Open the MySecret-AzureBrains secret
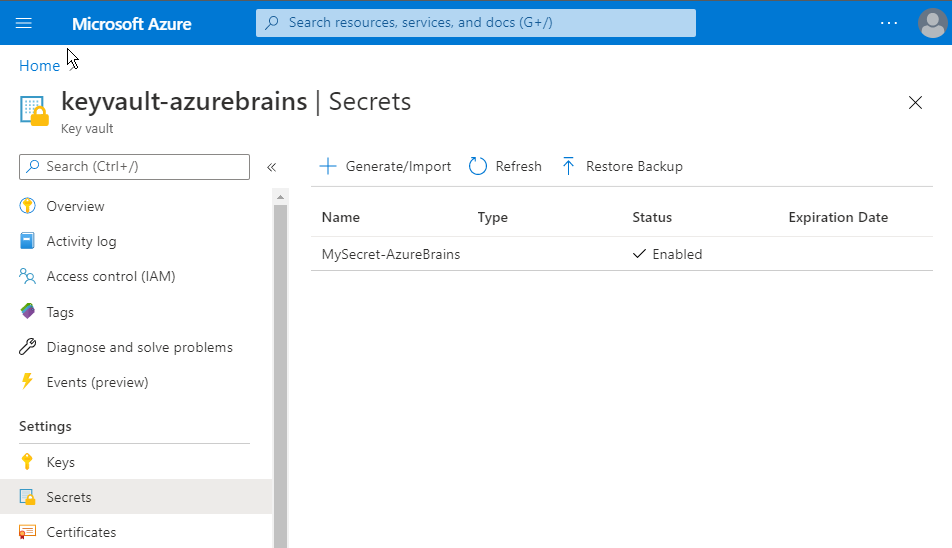 coord(391,254)
